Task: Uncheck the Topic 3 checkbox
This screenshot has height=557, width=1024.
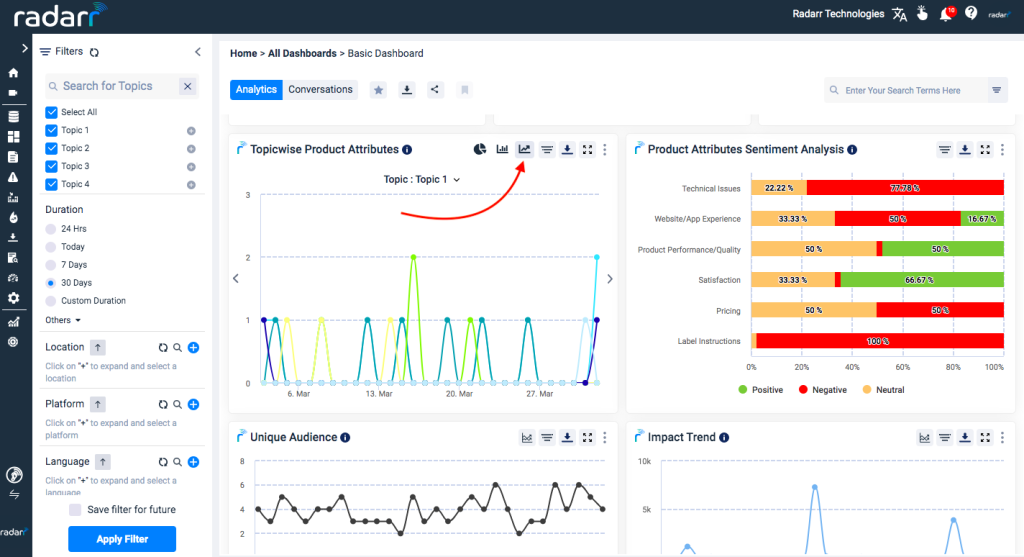Action: coord(52,166)
